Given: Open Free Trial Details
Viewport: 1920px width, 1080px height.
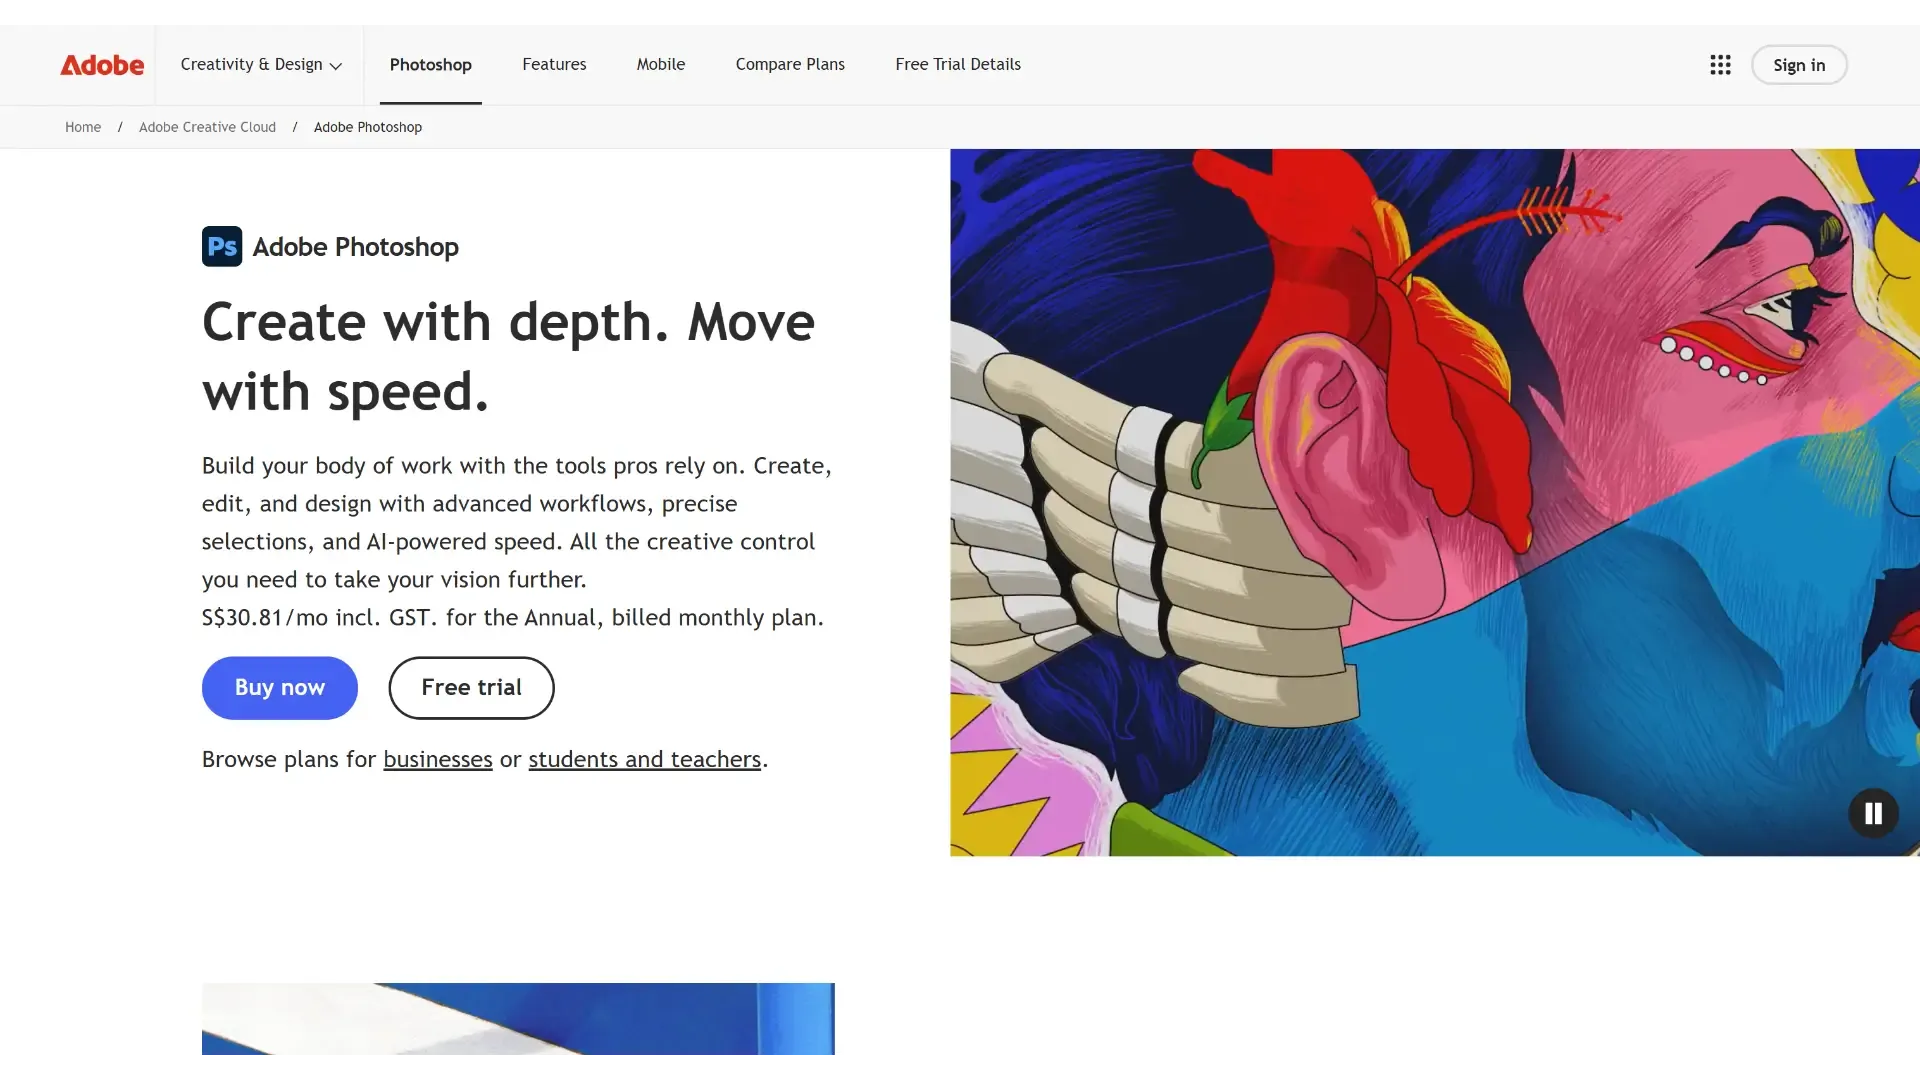Looking at the screenshot, I should pyautogui.click(x=958, y=64).
